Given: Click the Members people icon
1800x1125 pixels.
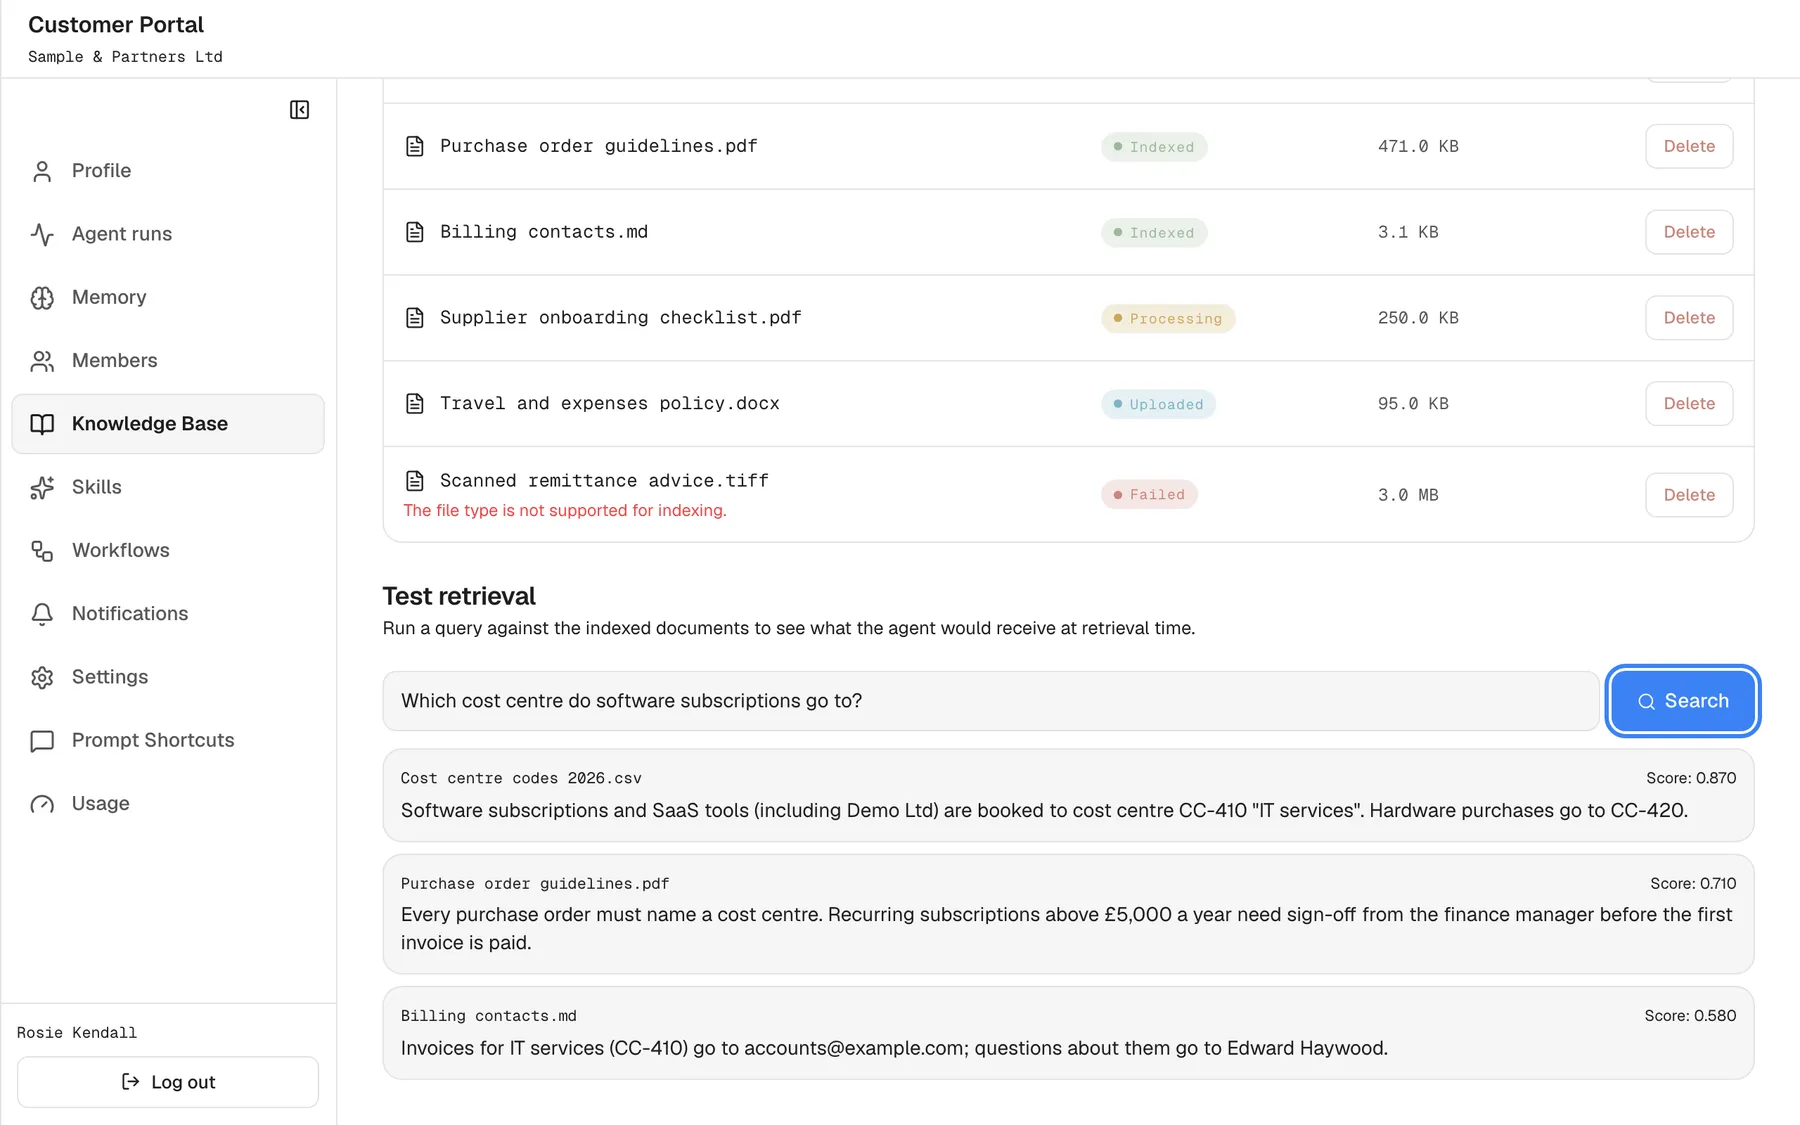Looking at the screenshot, I should 42,361.
